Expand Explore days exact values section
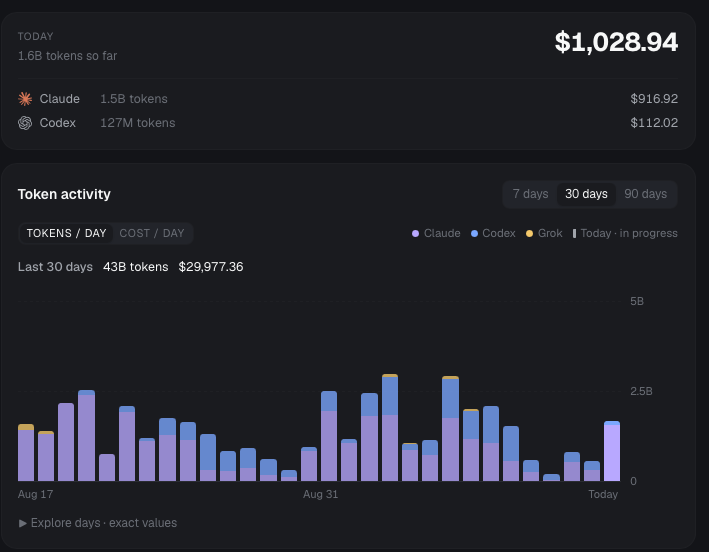Viewport: 709px width, 552px height. 97,523
